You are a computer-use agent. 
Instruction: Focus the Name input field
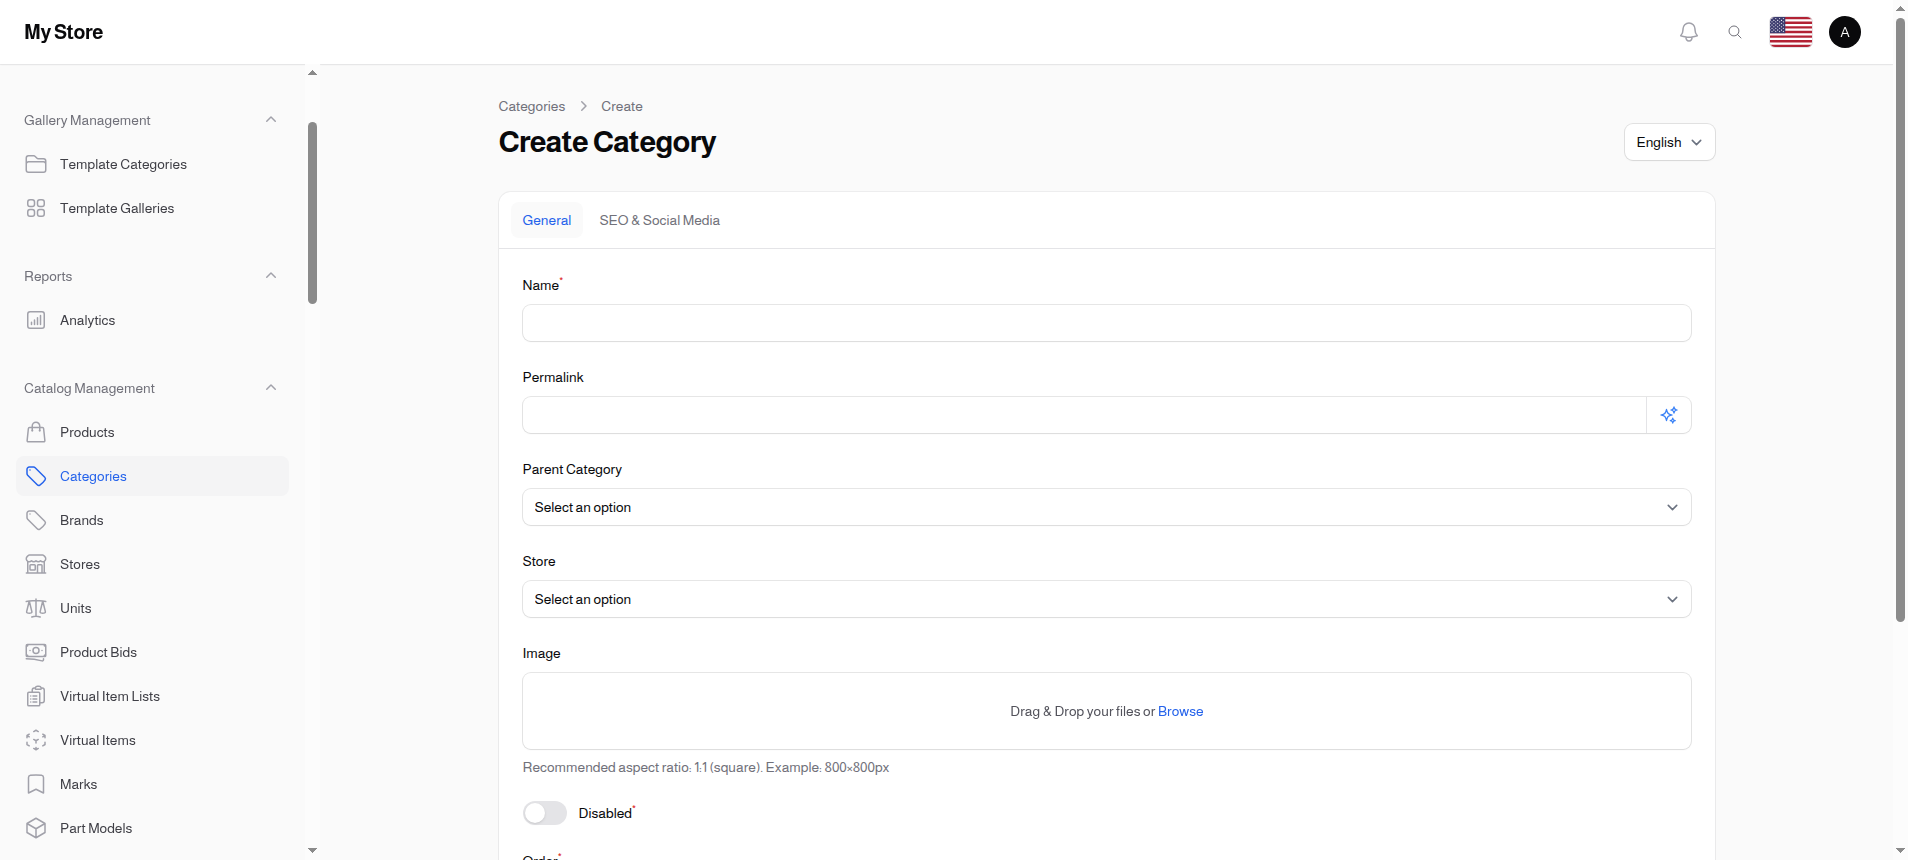pyautogui.click(x=1106, y=323)
